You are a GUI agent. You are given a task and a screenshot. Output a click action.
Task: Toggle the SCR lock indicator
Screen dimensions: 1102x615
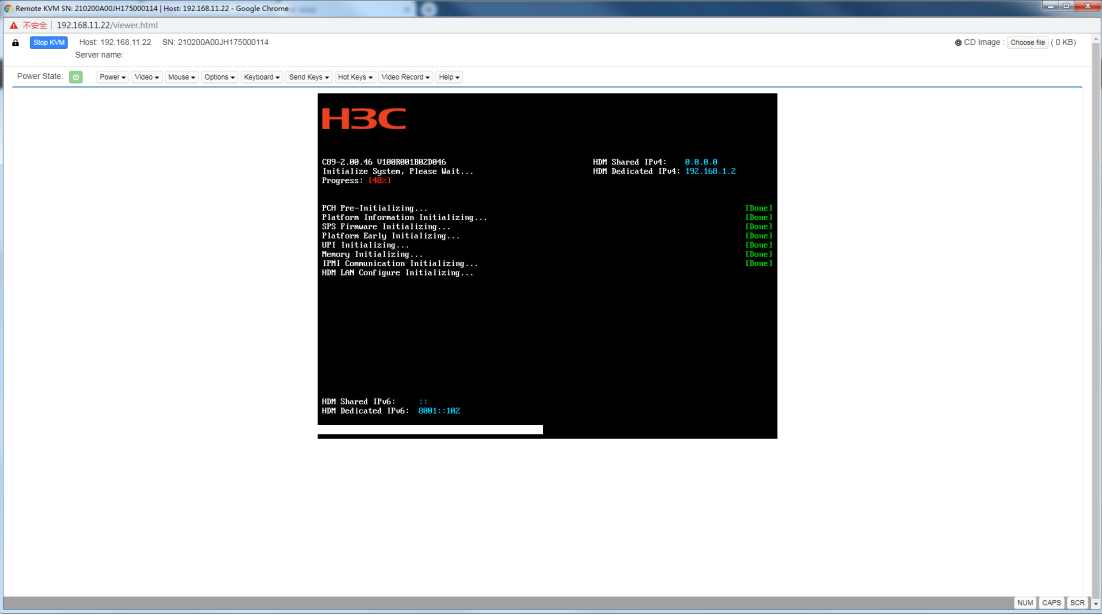pyautogui.click(x=1077, y=603)
